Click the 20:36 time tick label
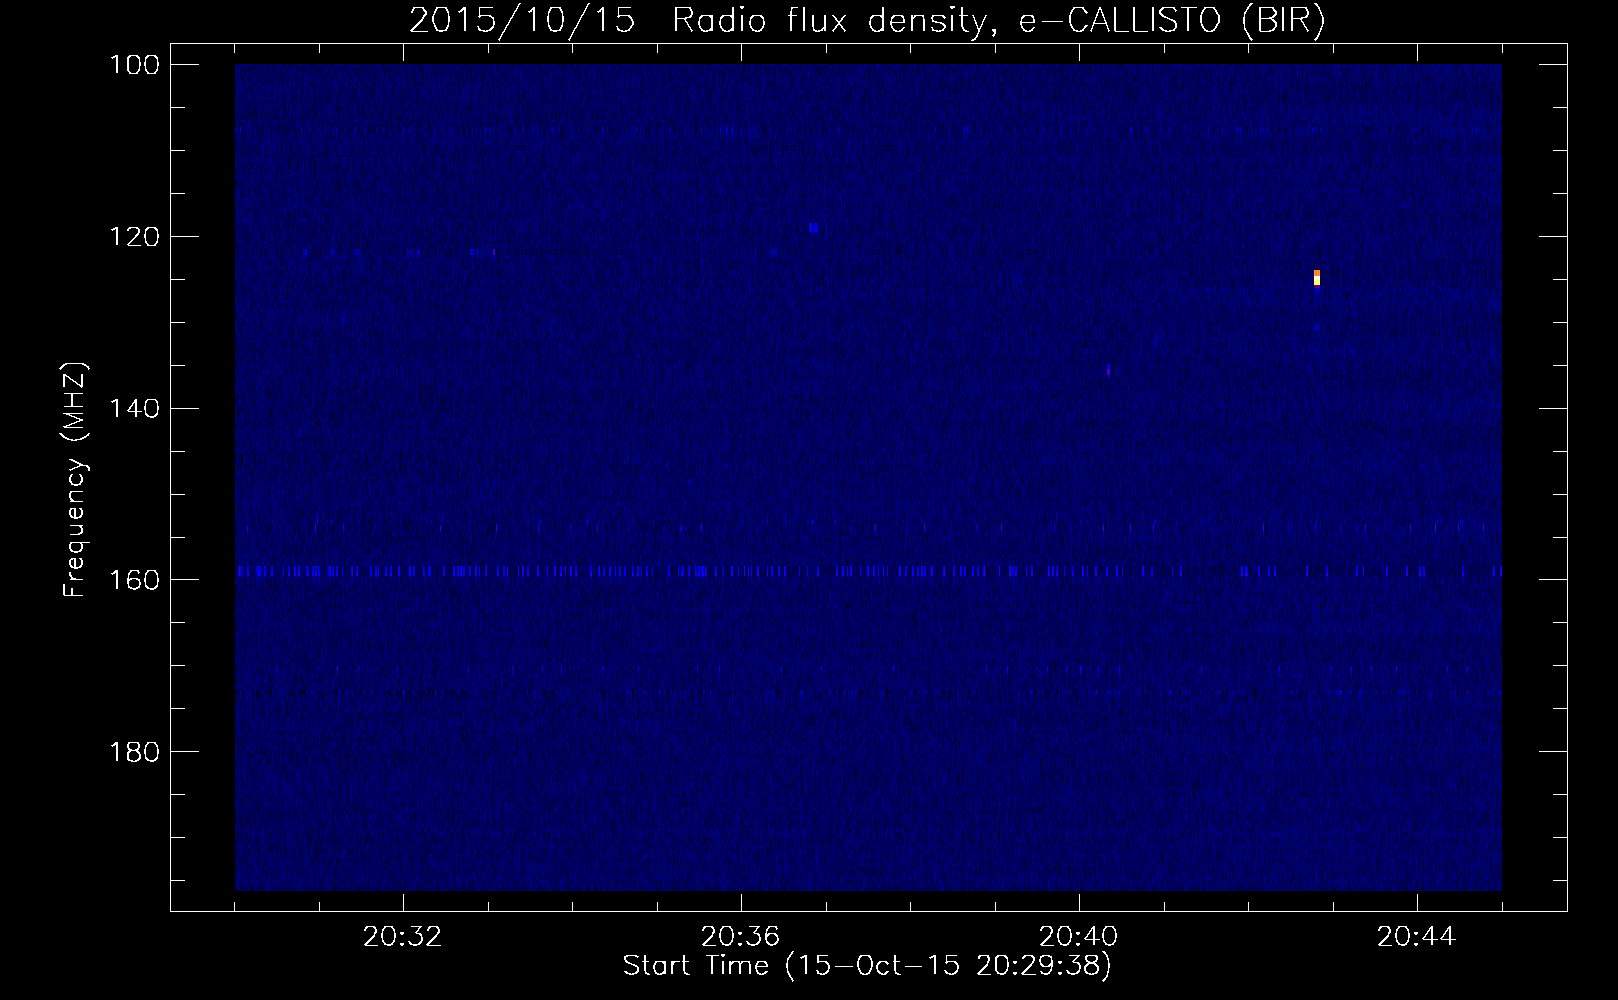 [741, 938]
